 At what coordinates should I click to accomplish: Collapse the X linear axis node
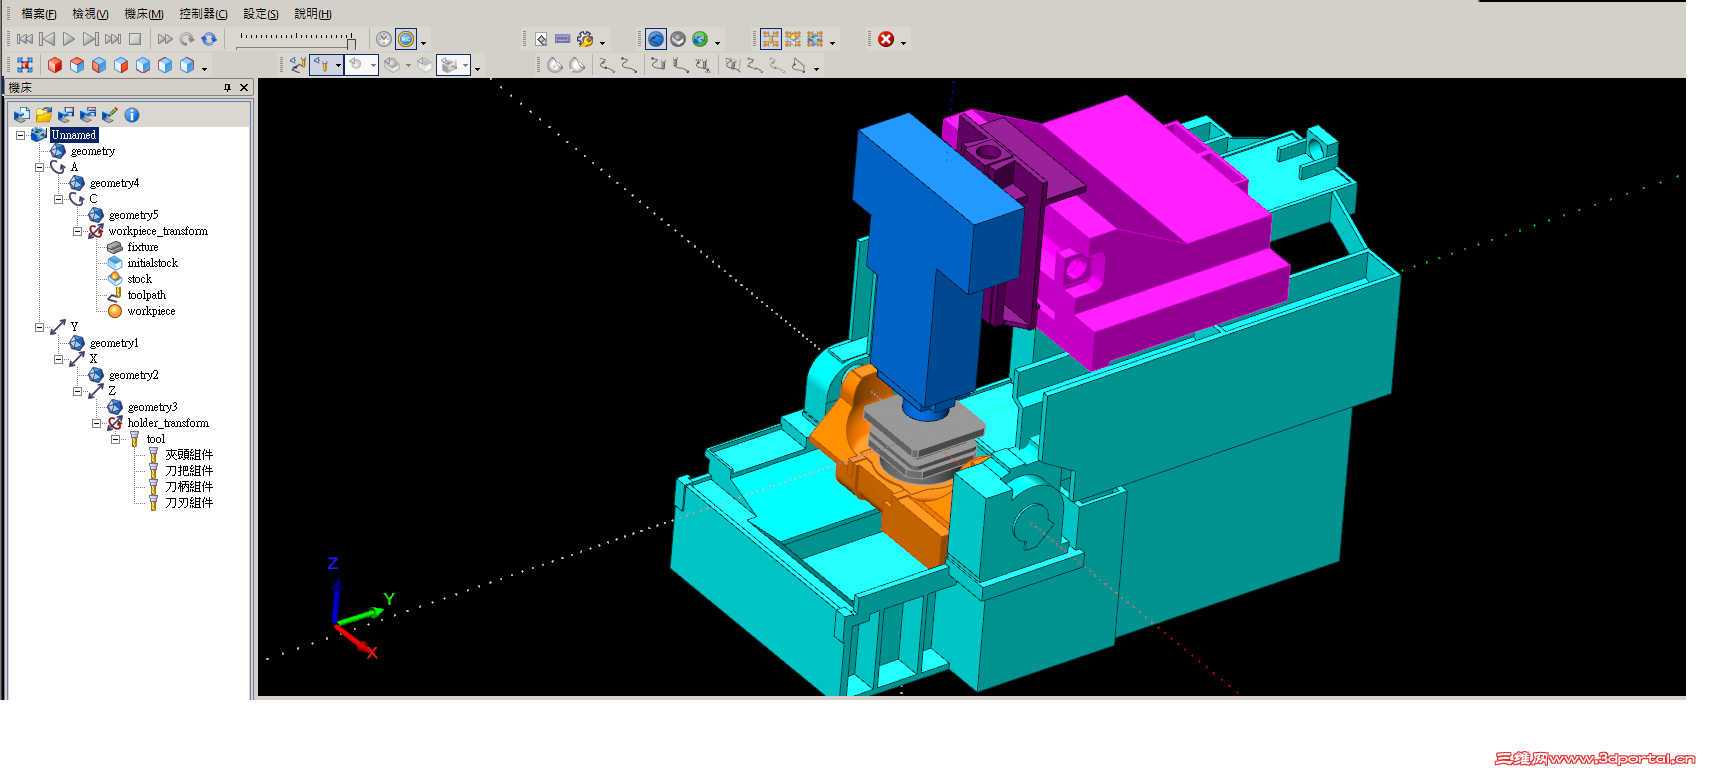[x=58, y=359]
